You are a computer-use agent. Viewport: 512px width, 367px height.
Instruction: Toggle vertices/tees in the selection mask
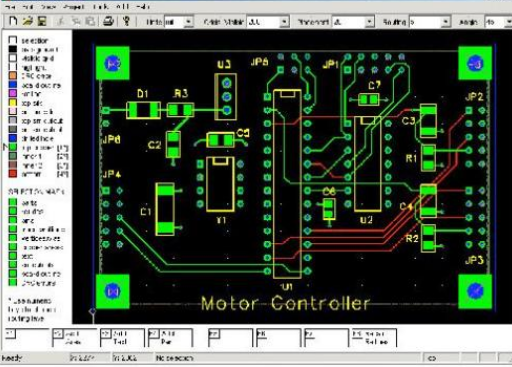pyautogui.click(x=13, y=238)
